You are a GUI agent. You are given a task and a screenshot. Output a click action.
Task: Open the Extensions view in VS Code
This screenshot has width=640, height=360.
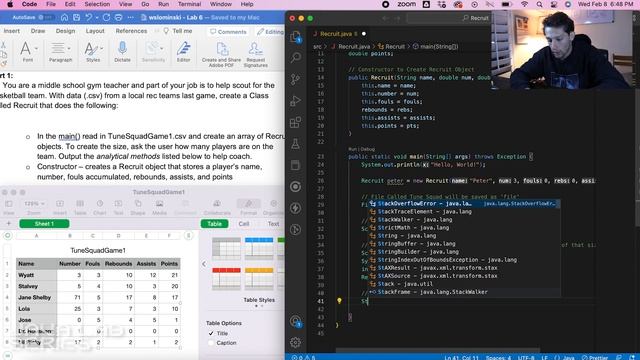tap(296, 122)
